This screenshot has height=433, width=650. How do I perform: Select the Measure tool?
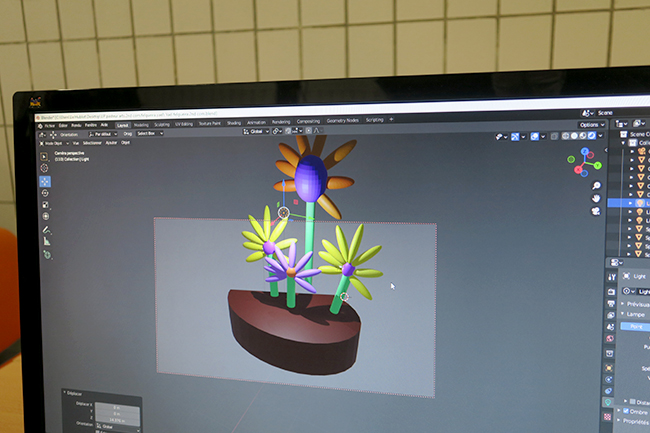(47, 242)
